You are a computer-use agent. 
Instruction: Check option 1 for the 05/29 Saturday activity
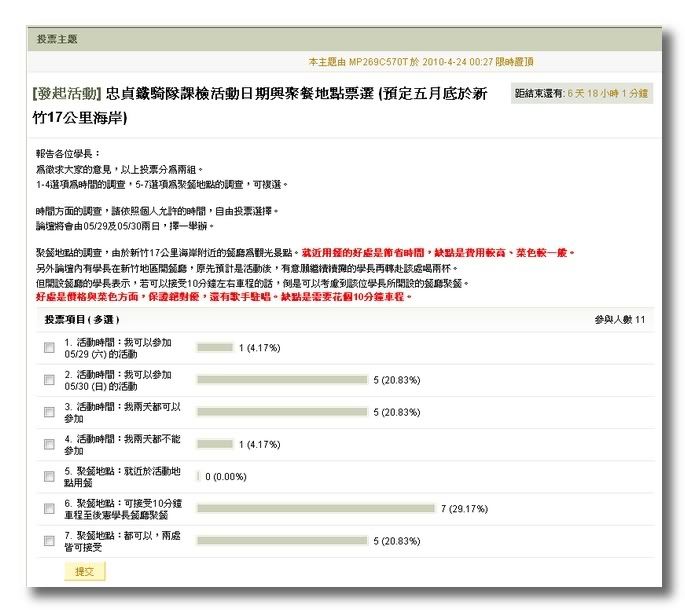(49, 348)
